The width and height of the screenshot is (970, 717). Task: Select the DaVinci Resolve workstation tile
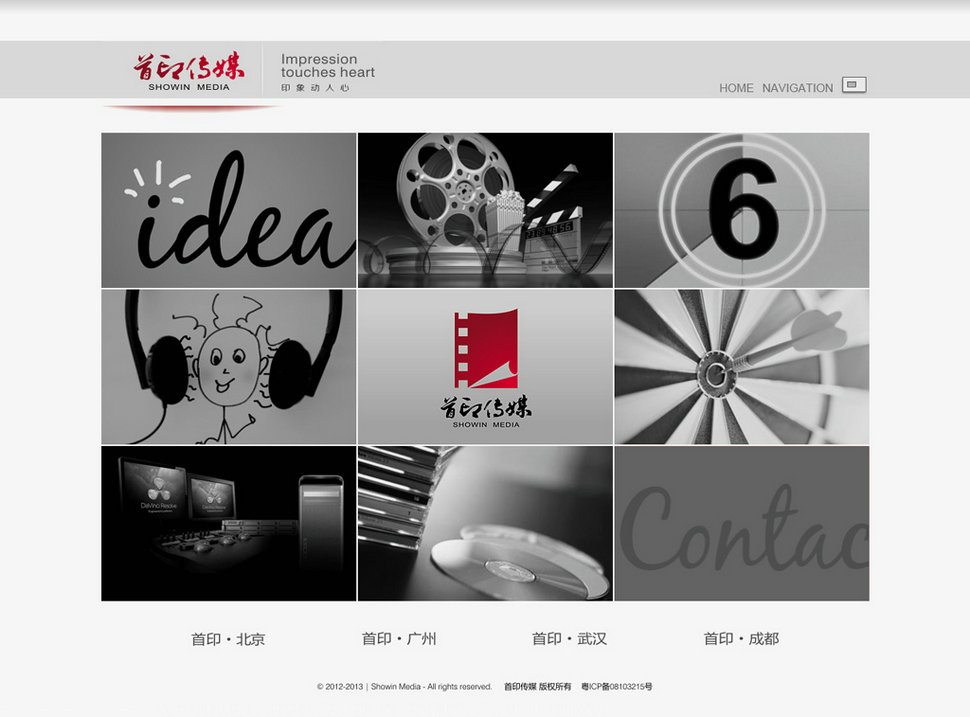(x=229, y=523)
